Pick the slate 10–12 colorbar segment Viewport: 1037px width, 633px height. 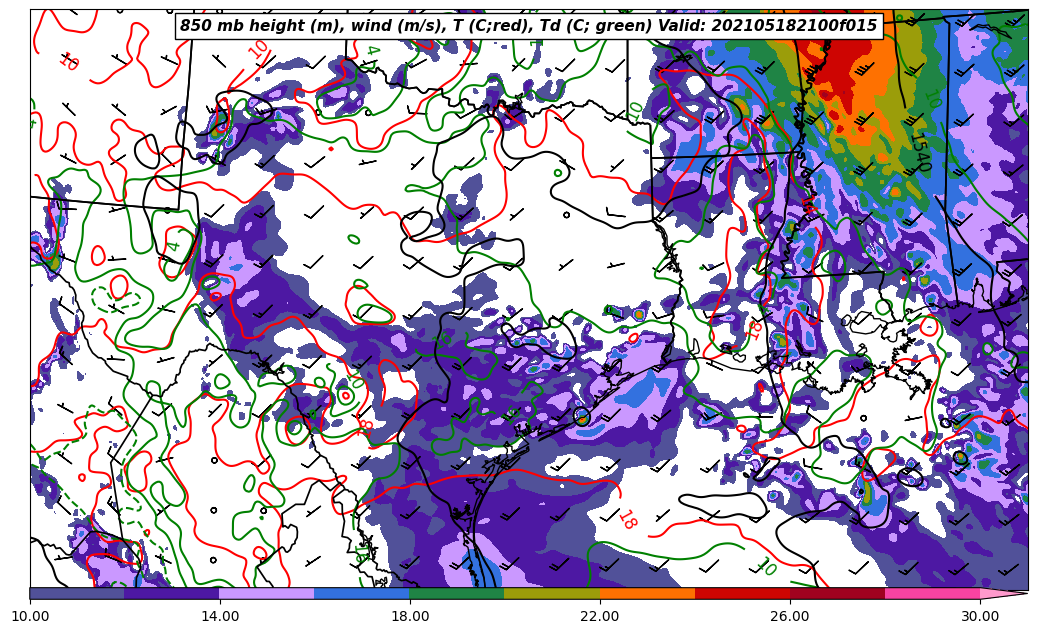click(77, 593)
